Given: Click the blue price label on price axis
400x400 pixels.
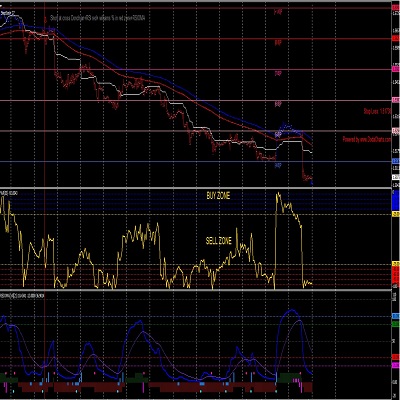Looking at the screenshot, I should pyautogui.click(x=396, y=161).
